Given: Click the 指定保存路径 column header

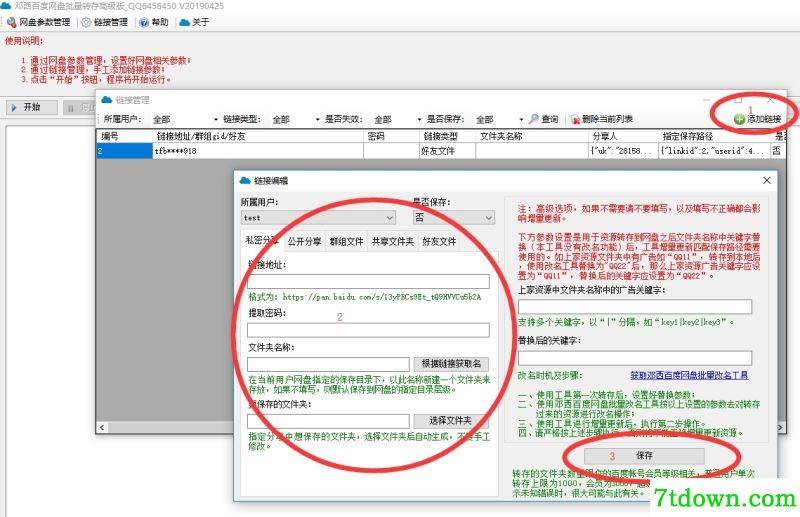Looking at the screenshot, I should 714,136.
